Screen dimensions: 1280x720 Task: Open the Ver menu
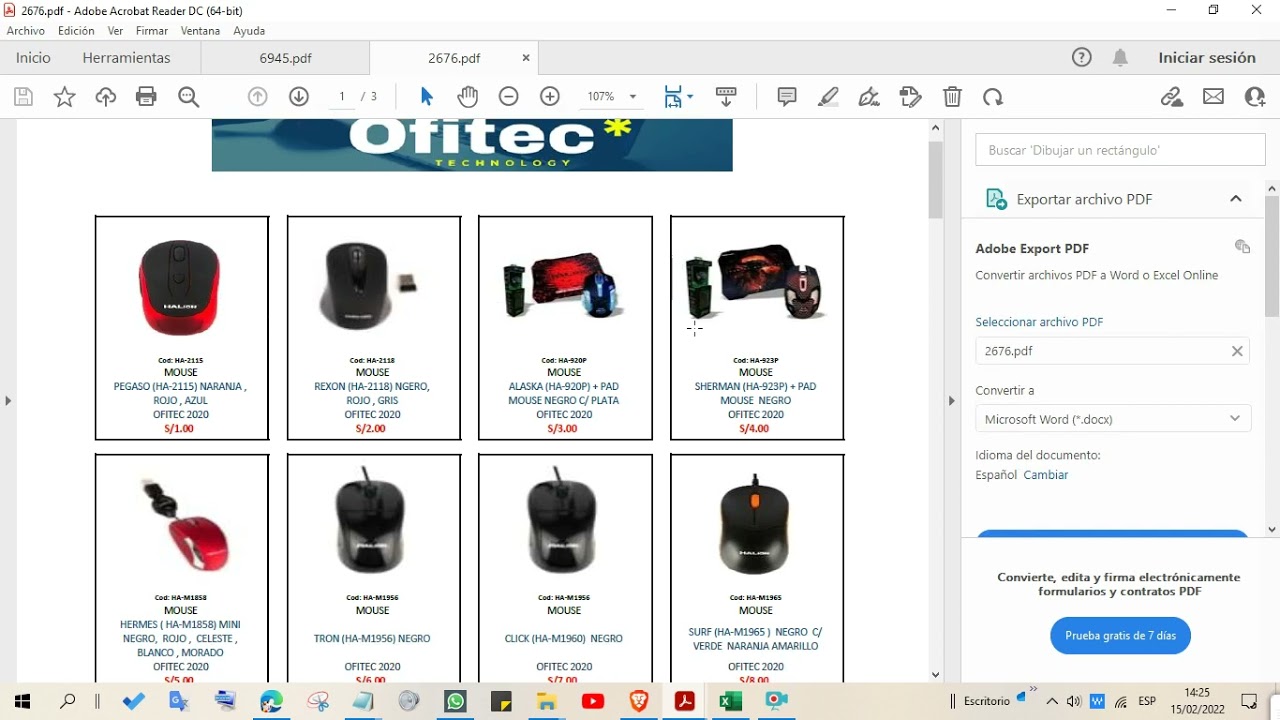(x=115, y=31)
